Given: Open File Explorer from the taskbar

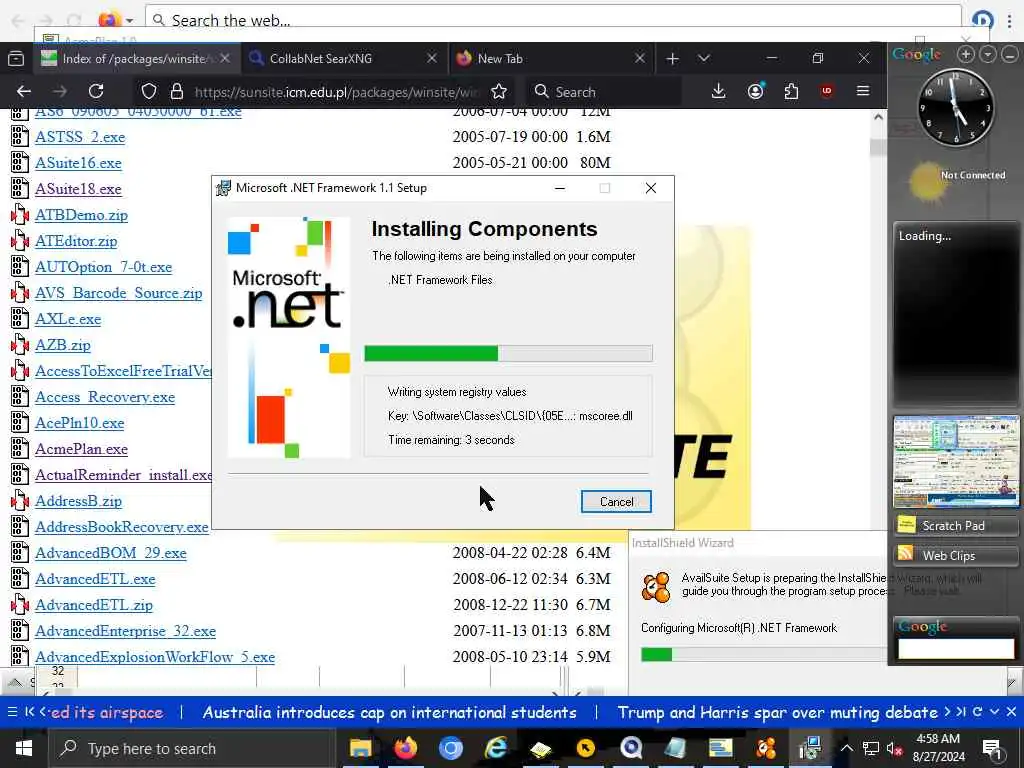Looking at the screenshot, I should (x=360, y=748).
